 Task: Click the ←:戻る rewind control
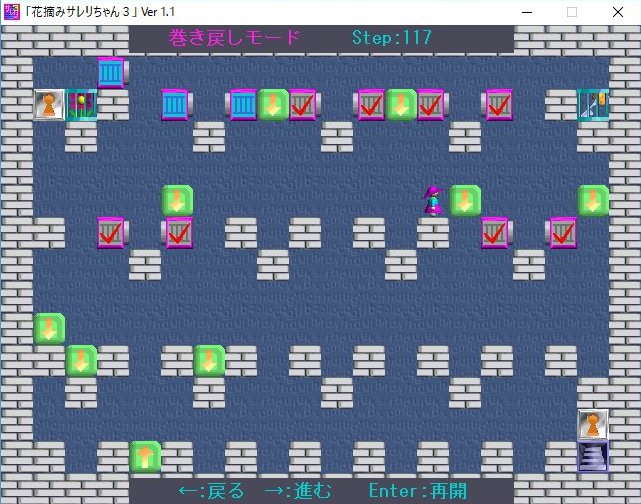coord(211,491)
